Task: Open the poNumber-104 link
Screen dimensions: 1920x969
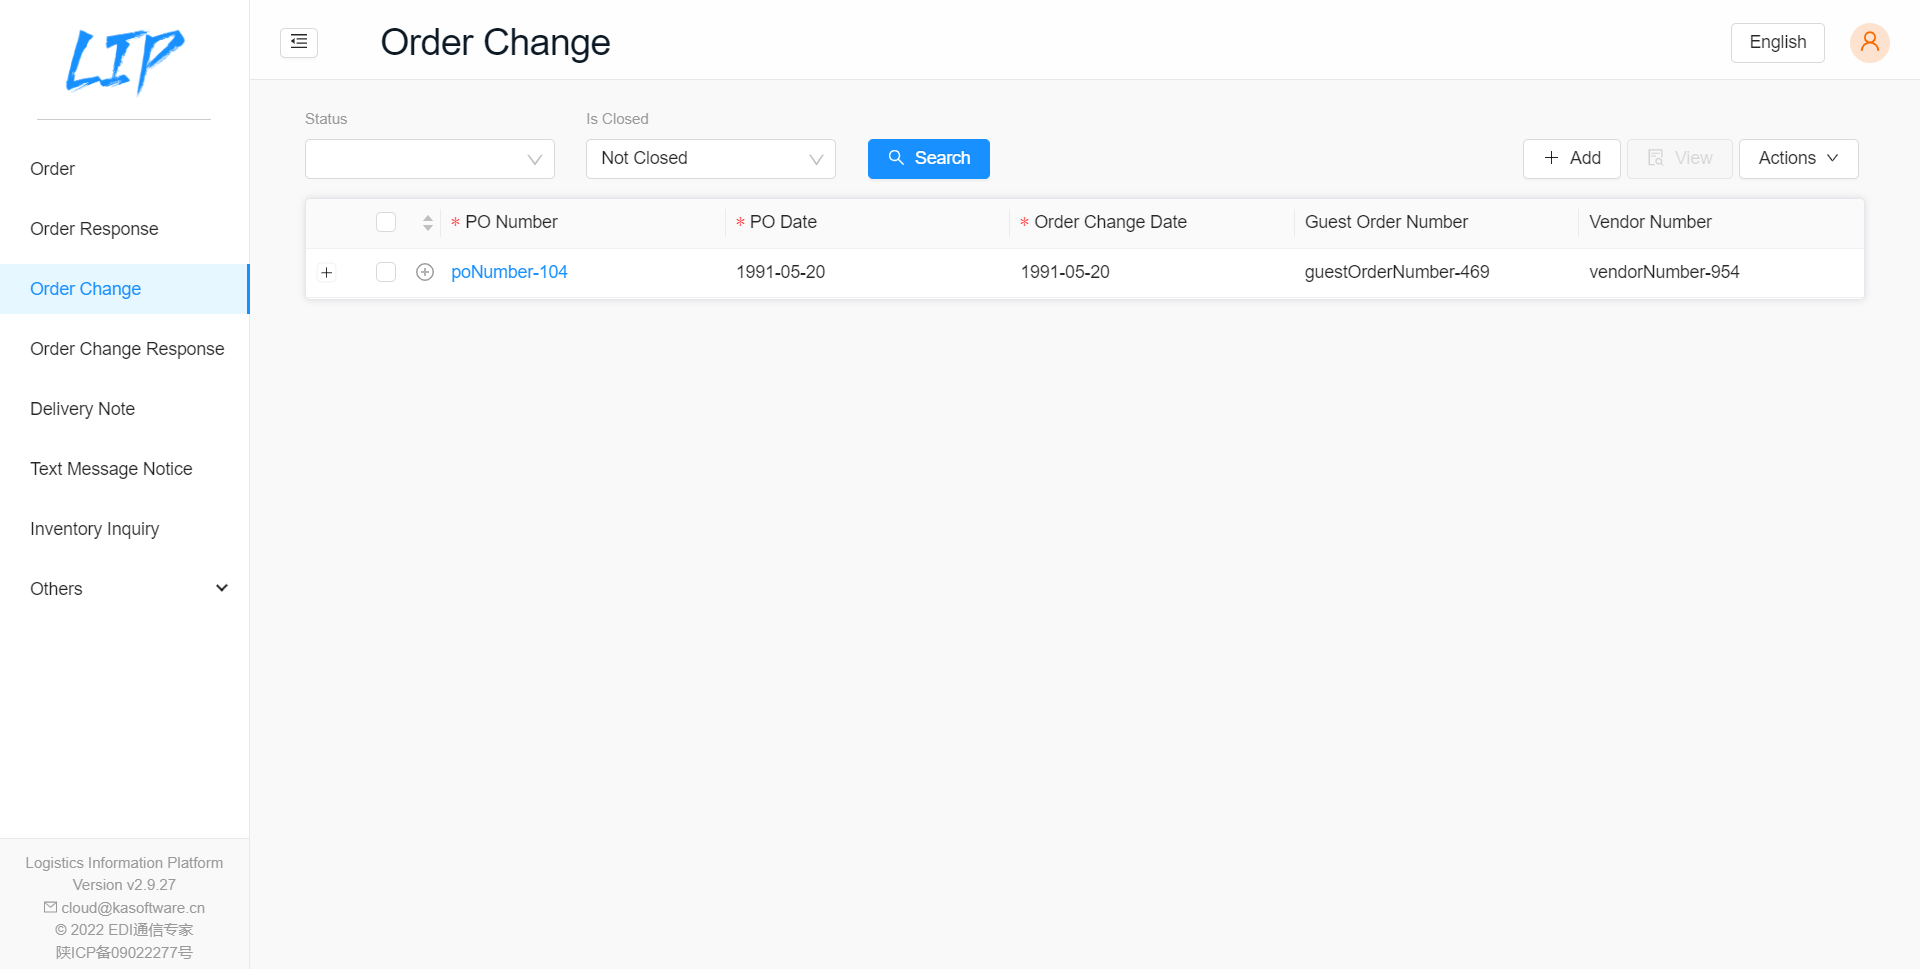Action: click(509, 272)
